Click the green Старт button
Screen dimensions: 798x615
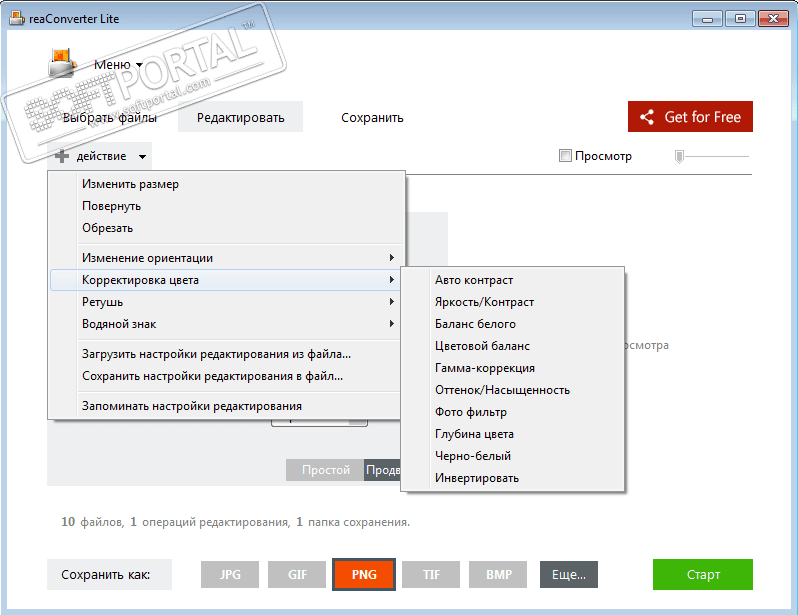[x=703, y=574]
